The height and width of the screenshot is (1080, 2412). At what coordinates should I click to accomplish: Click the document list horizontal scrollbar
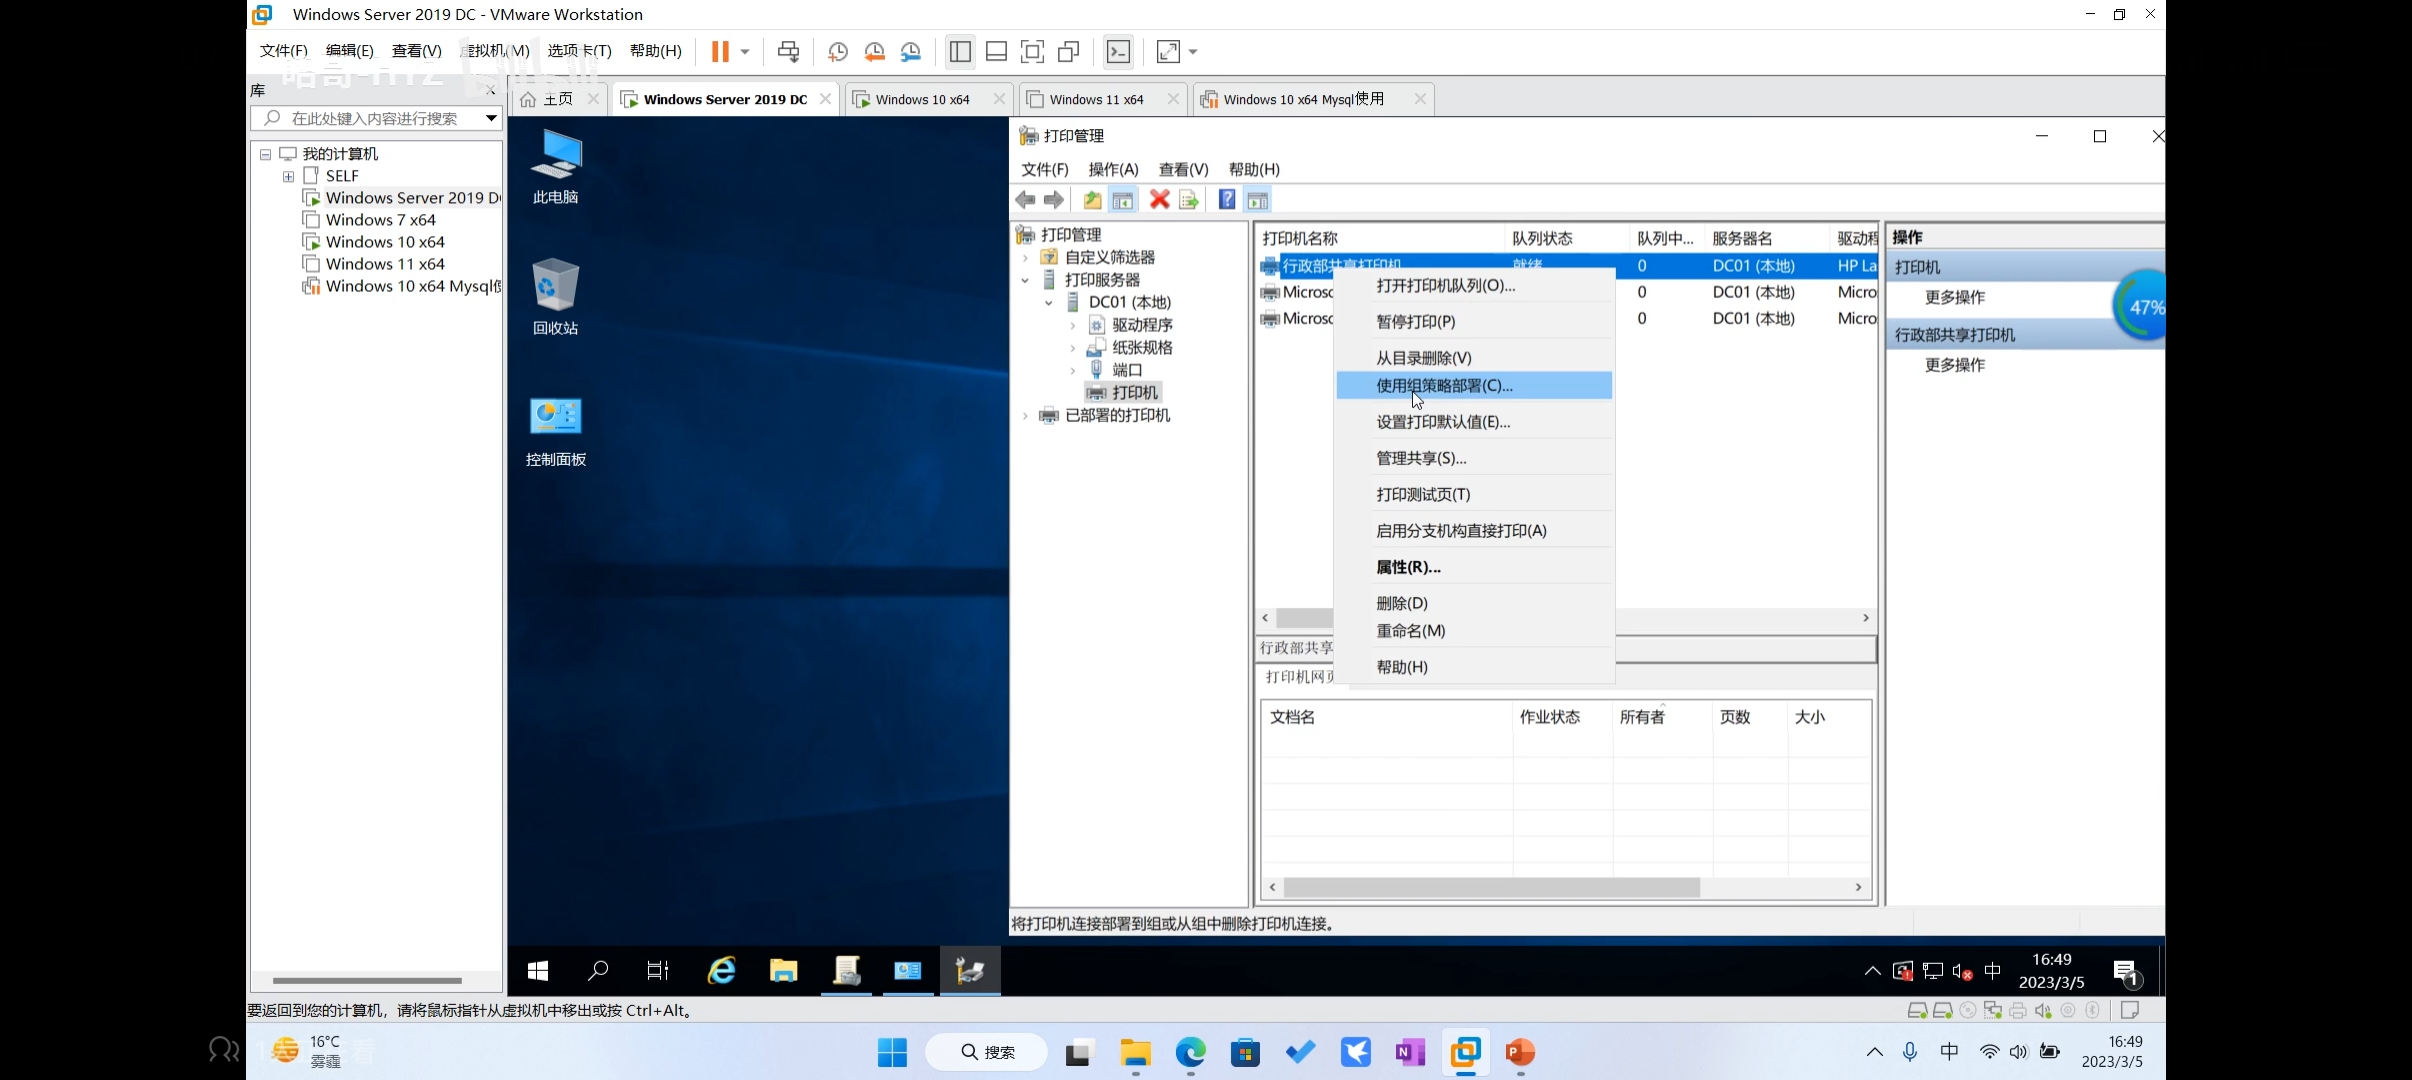pos(1490,887)
